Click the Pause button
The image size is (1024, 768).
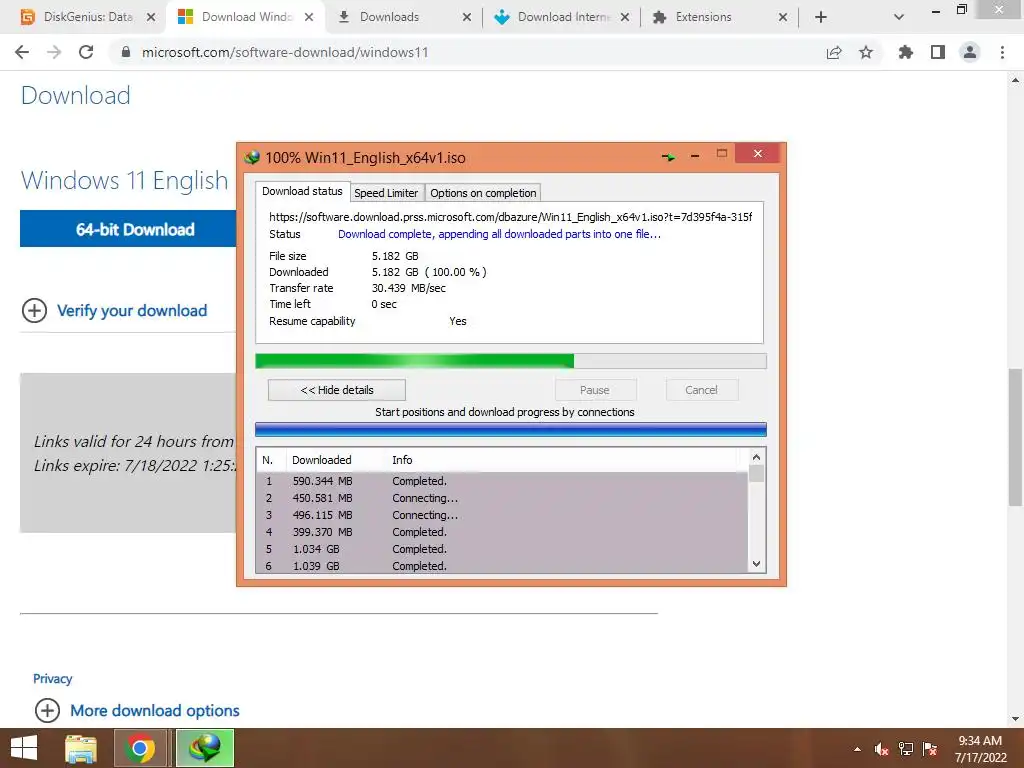595,390
